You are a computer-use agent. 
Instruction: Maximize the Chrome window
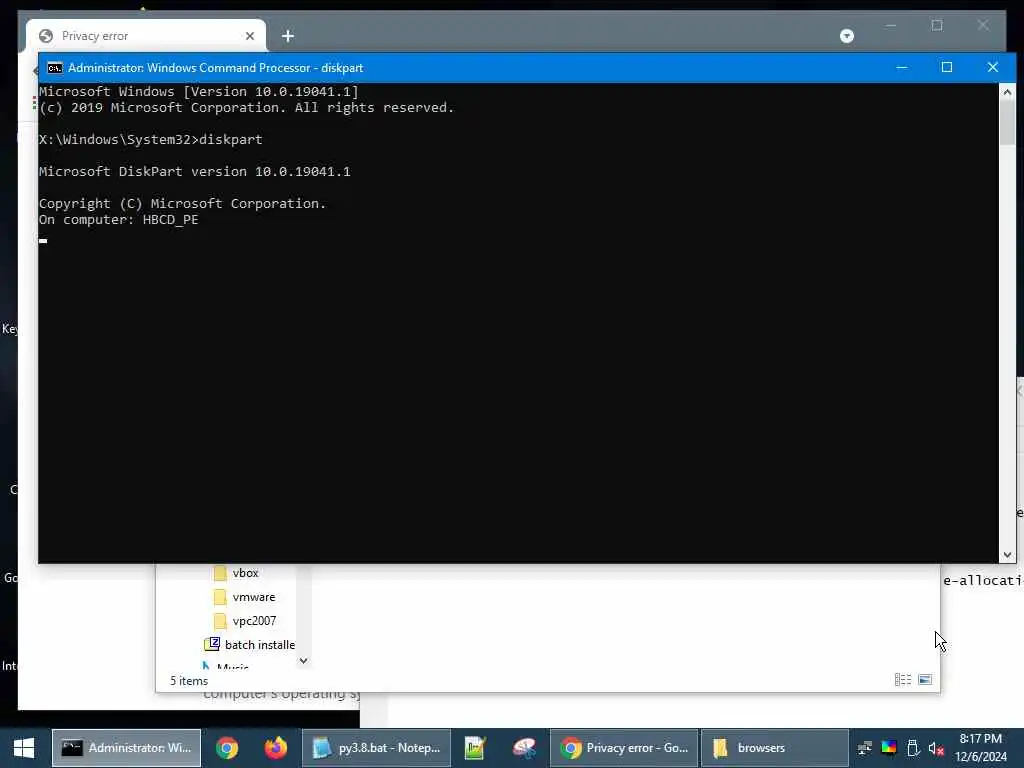pyautogui.click(x=937, y=25)
